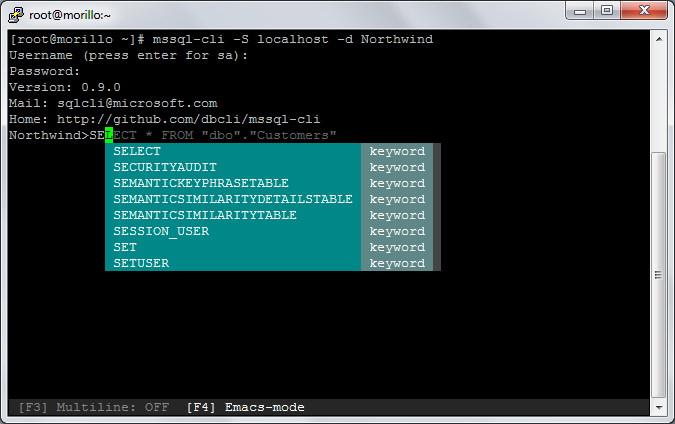Click the sqlcli@microsoft.com mail address
The width and height of the screenshot is (675, 424).
tap(137, 103)
